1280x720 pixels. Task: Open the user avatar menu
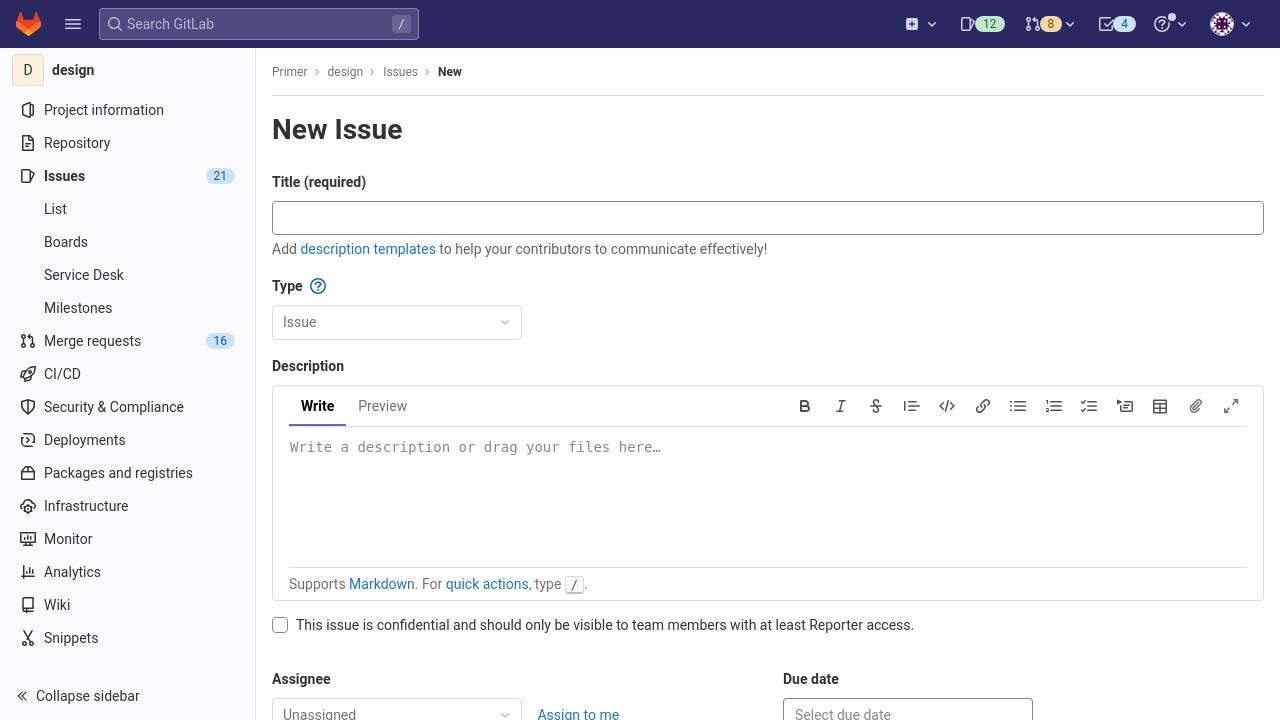[x=1230, y=24]
